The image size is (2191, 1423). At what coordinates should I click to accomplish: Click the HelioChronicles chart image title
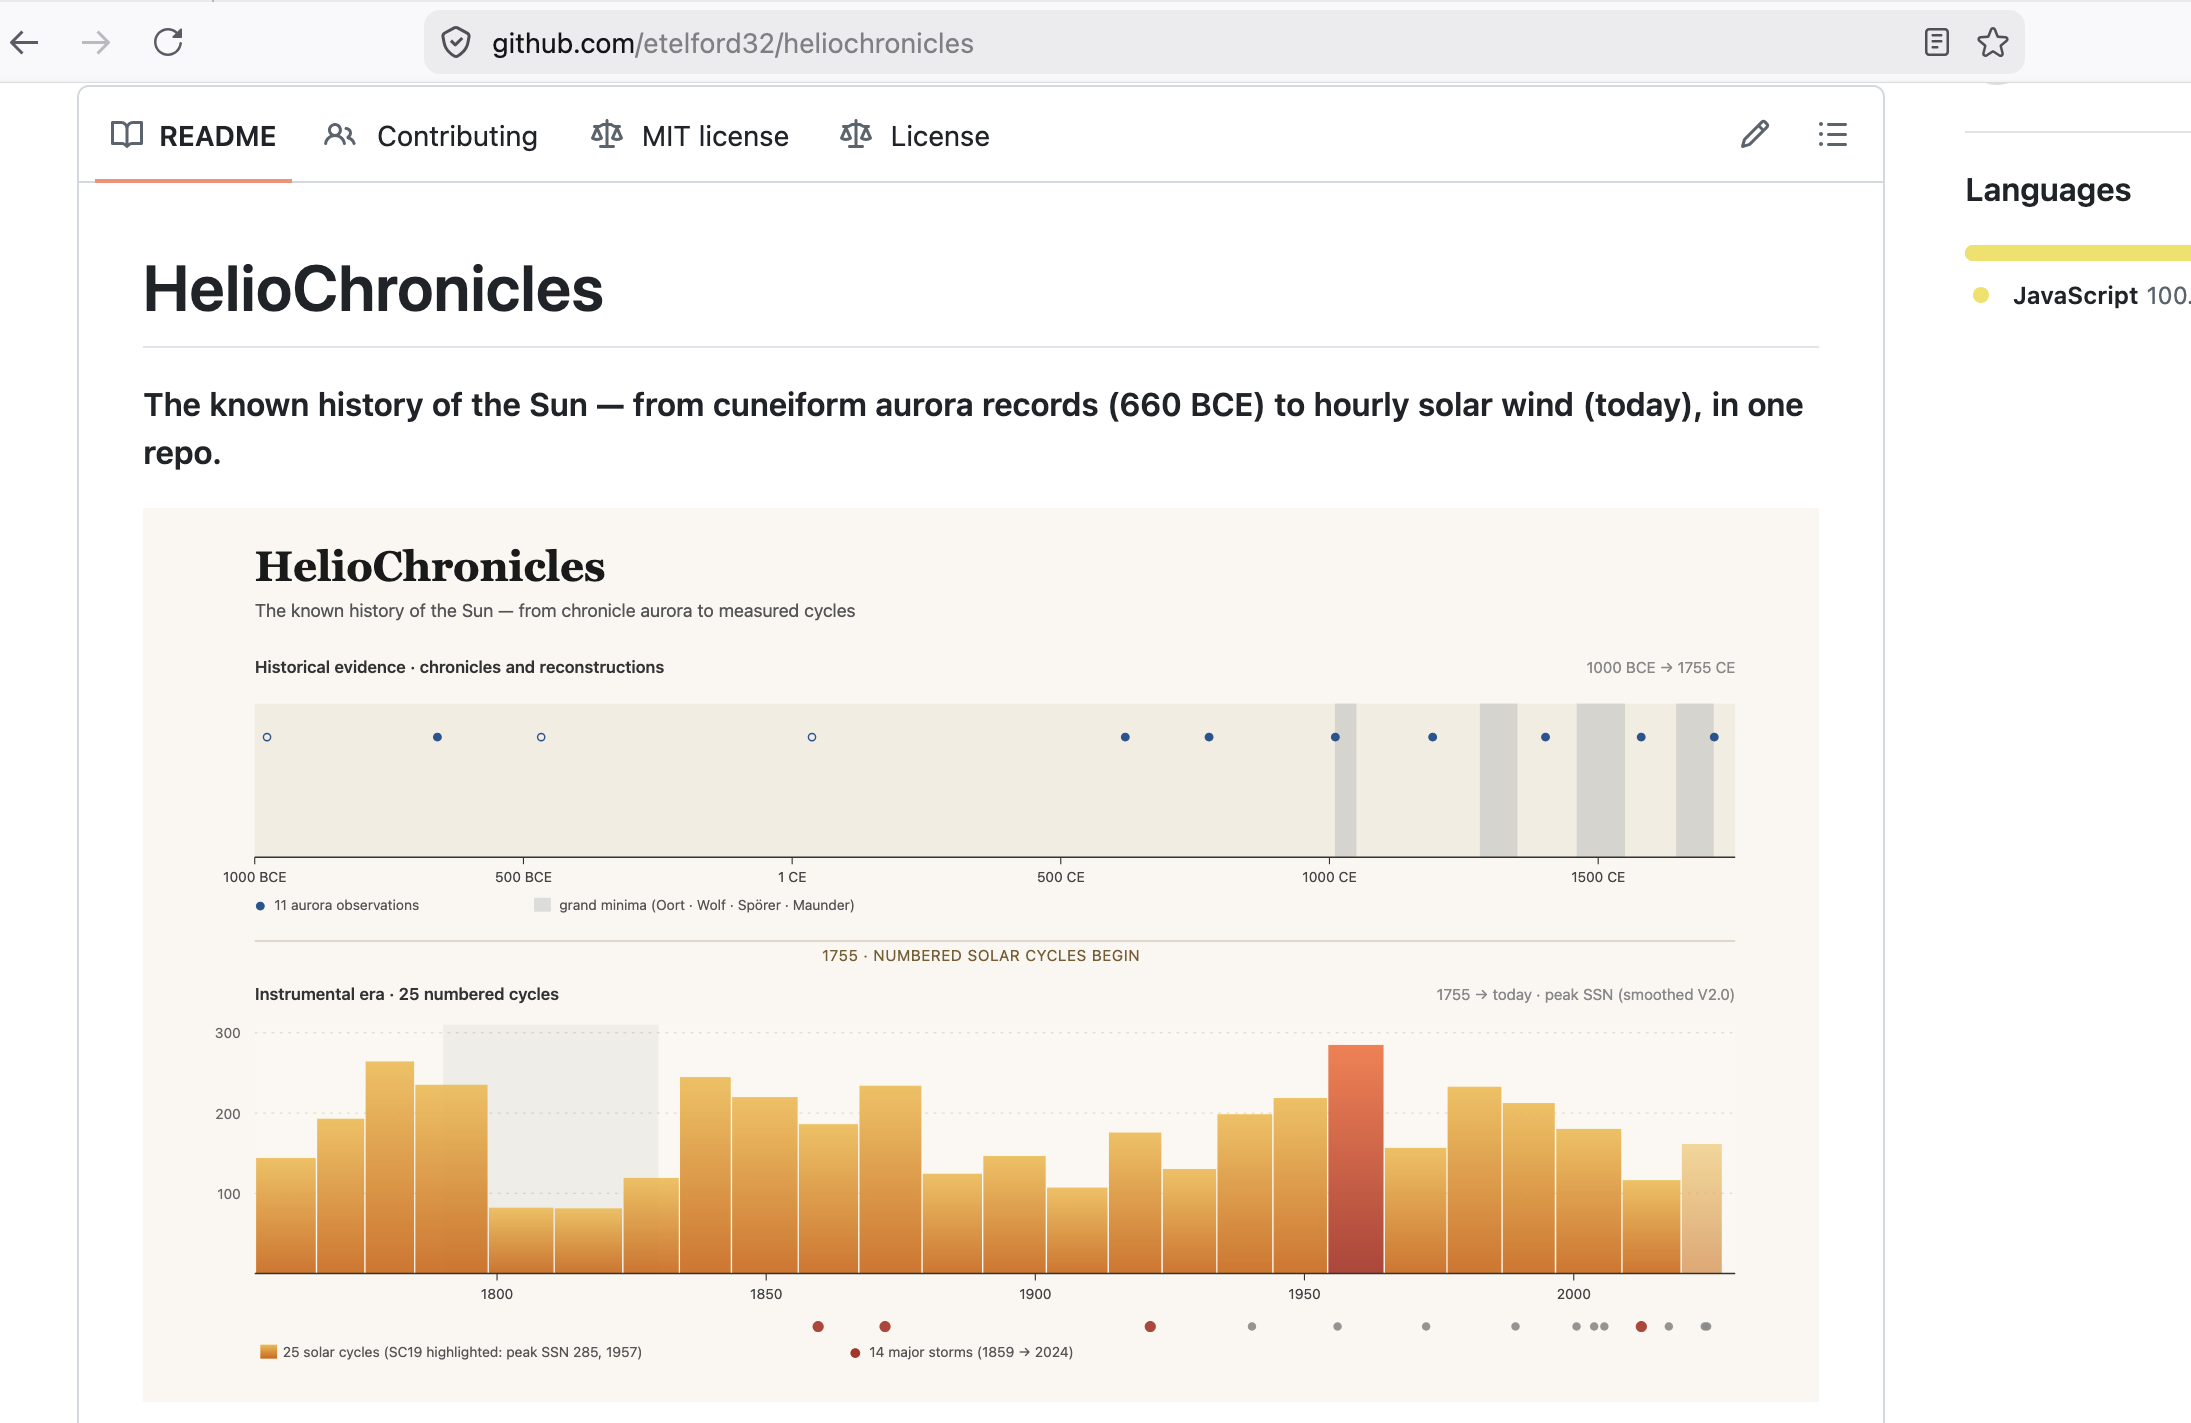(430, 566)
